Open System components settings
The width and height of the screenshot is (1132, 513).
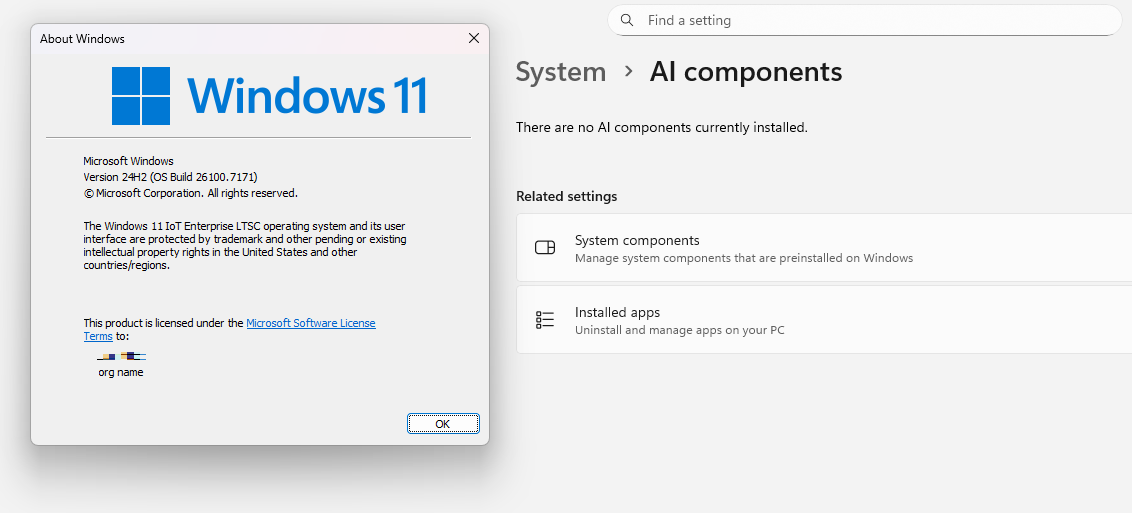tap(824, 247)
